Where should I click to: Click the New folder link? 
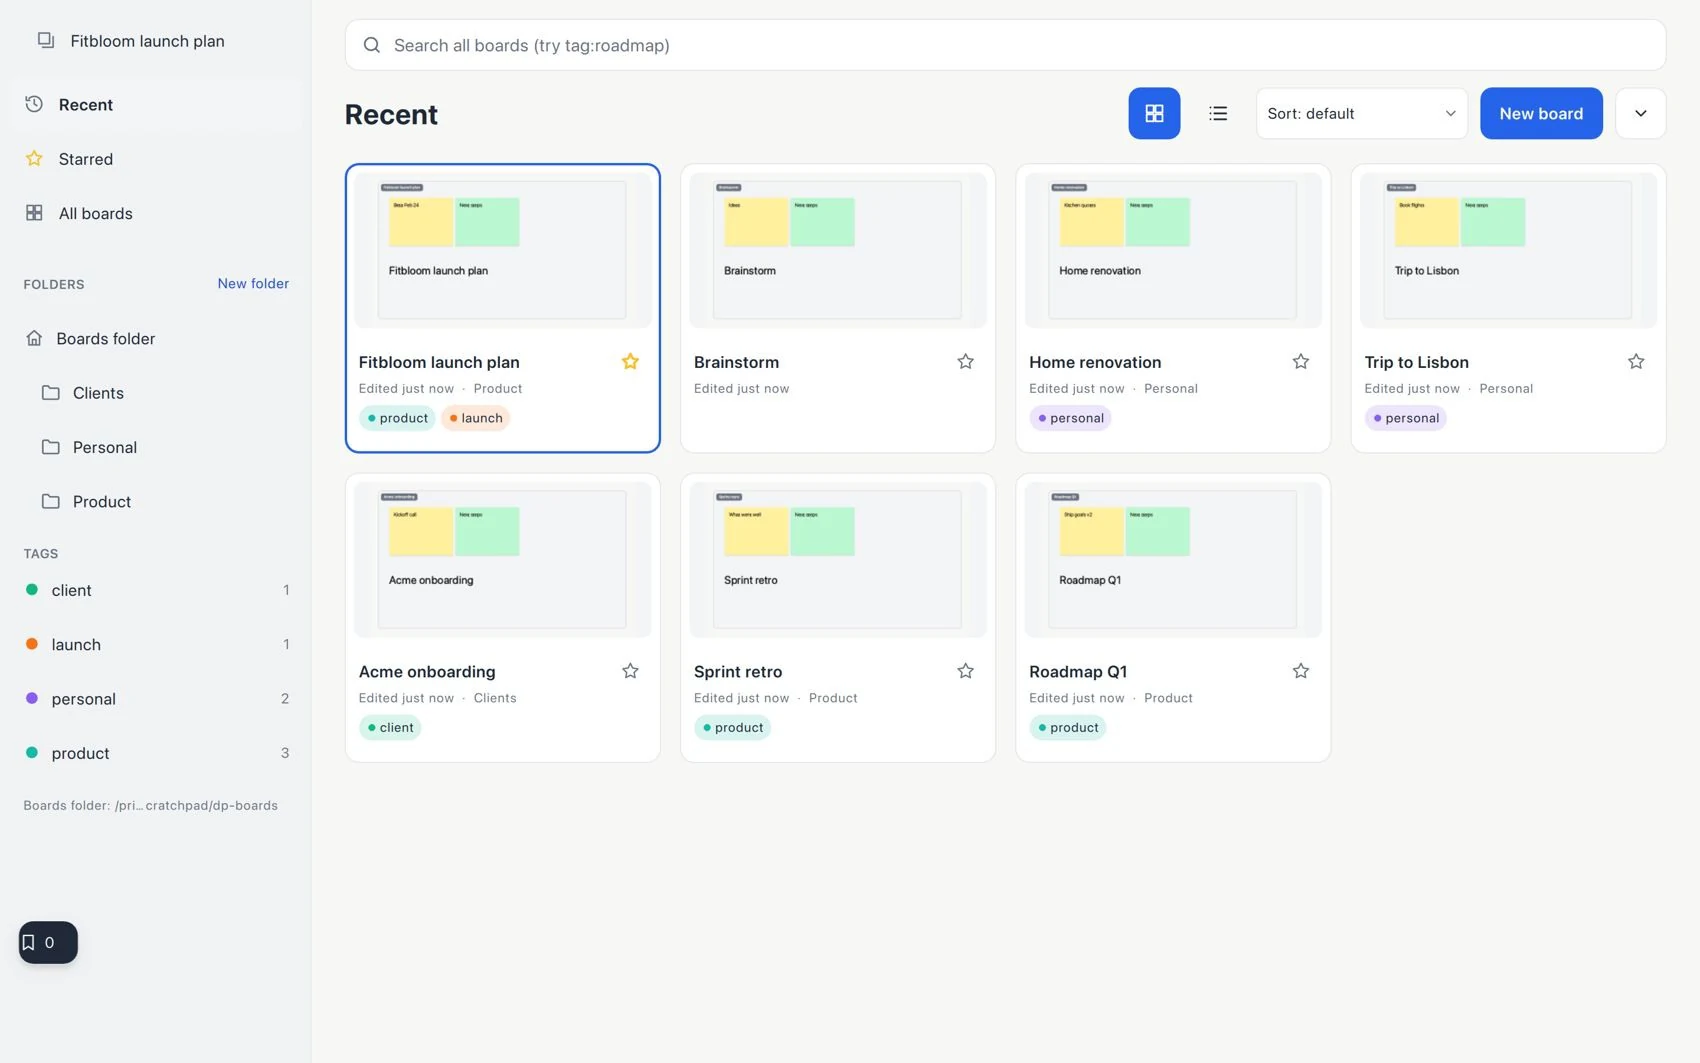point(253,283)
